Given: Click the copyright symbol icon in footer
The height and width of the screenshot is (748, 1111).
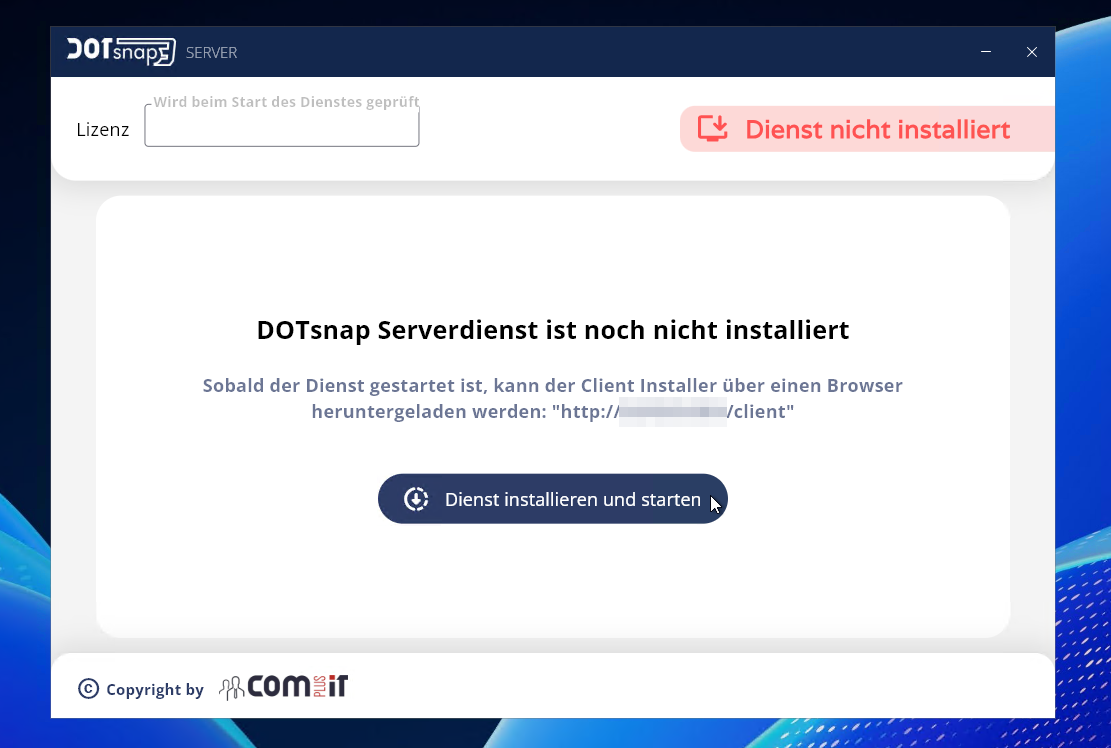Looking at the screenshot, I should coord(89,688).
